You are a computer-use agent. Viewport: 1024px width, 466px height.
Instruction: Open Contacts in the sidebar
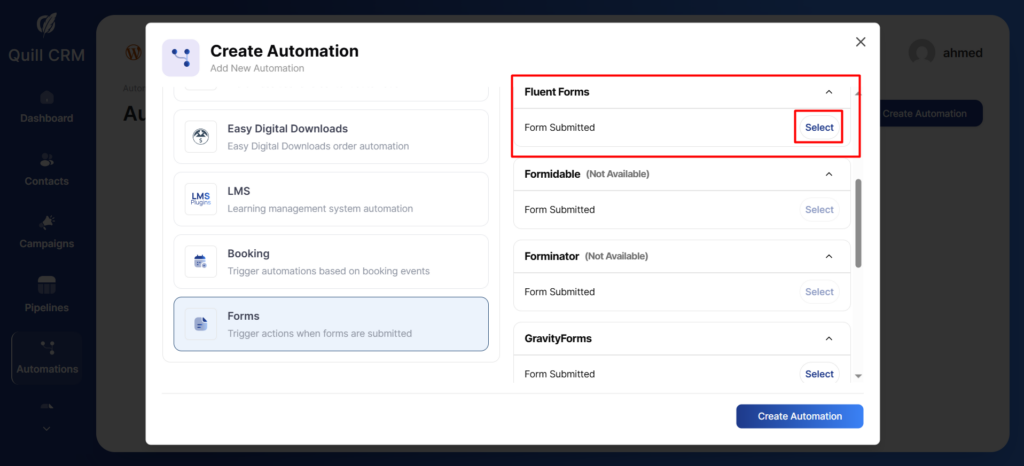point(46,169)
